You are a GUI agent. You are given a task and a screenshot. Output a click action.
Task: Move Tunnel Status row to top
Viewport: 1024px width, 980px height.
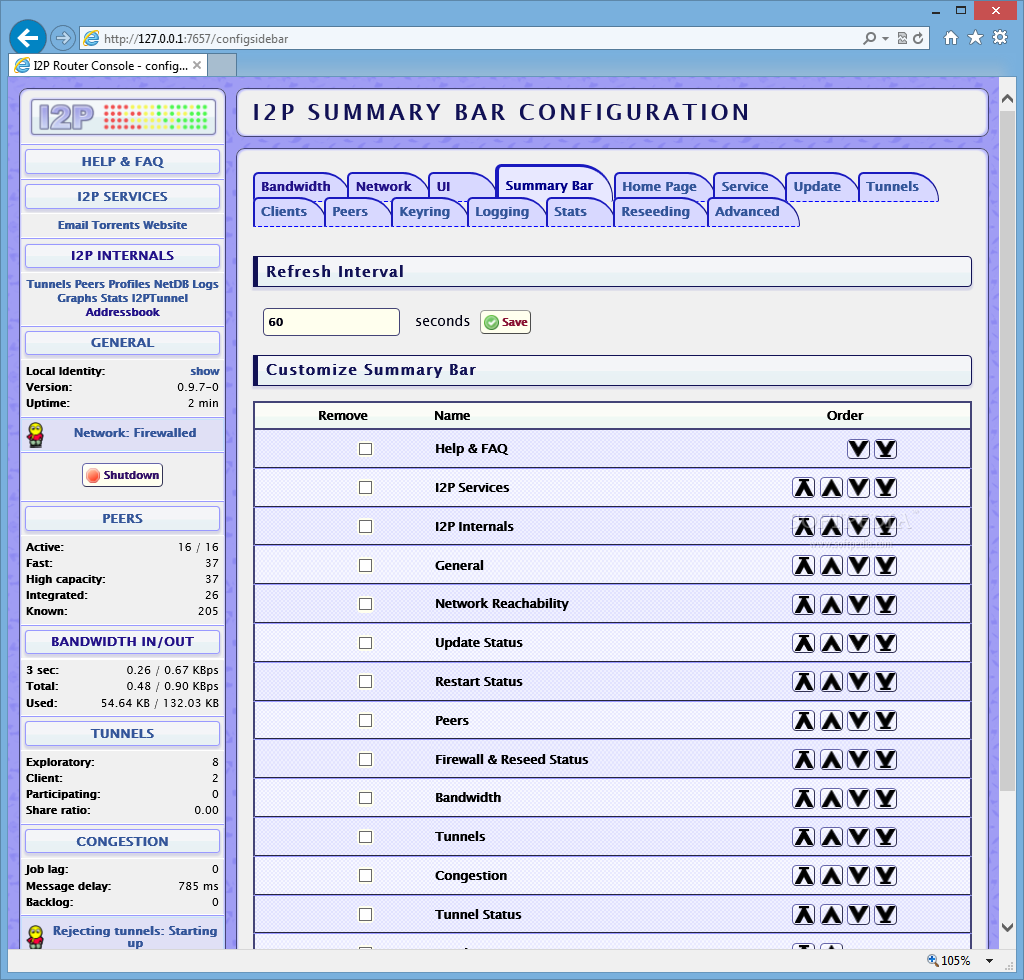804,915
